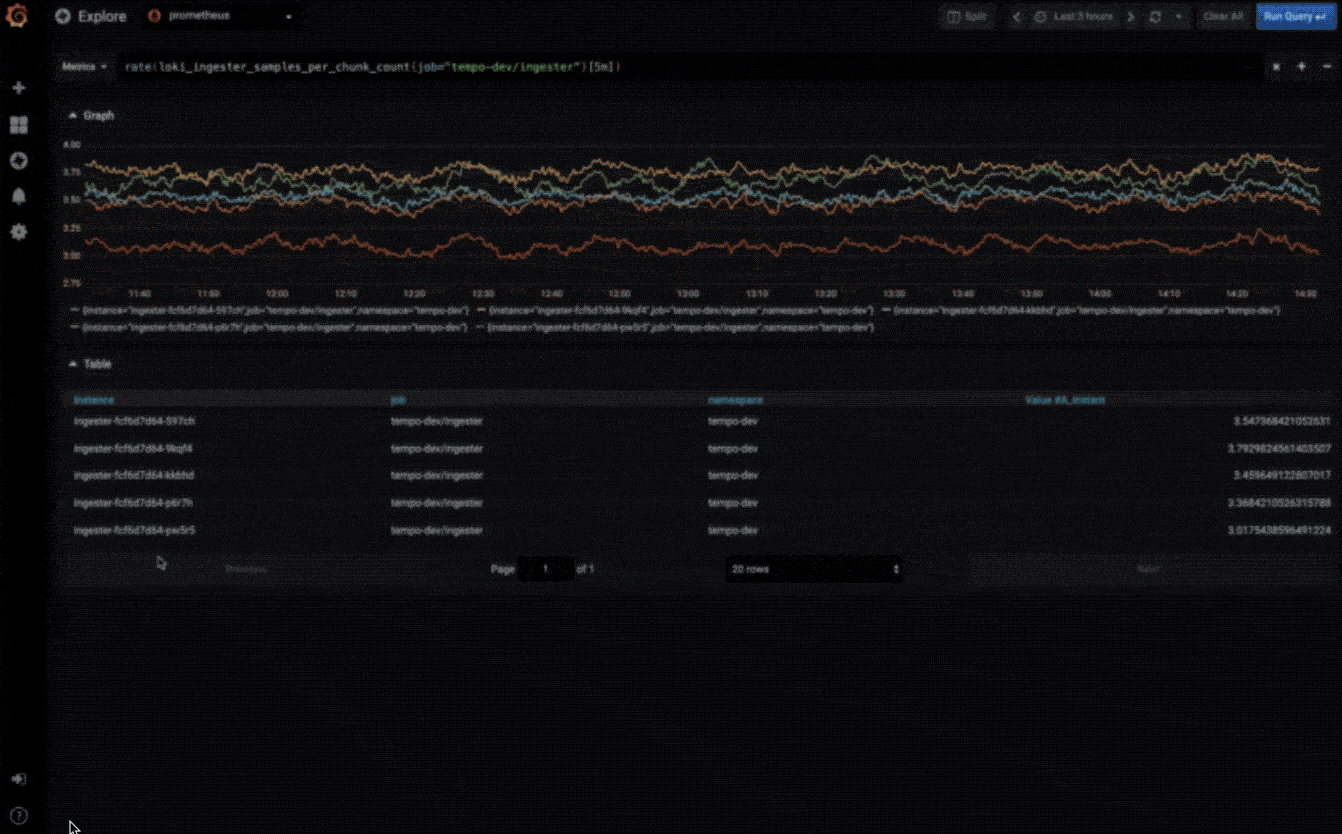Collapse the Table panel
The height and width of the screenshot is (834, 1342).
90,364
